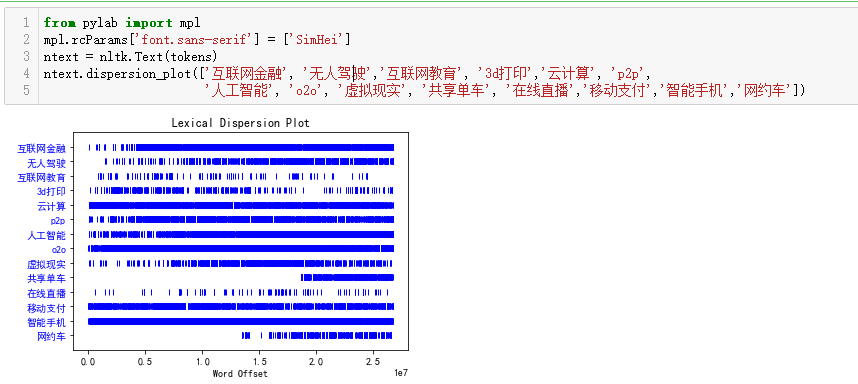Click the 1e7 exponent label on the axis
The image size is (858, 384).
[401, 373]
